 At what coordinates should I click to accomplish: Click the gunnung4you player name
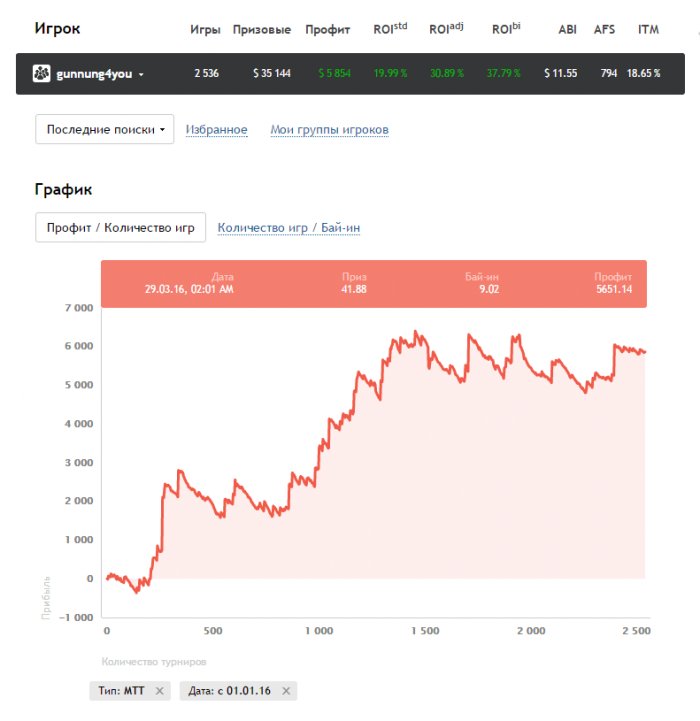(x=94, y=74)
